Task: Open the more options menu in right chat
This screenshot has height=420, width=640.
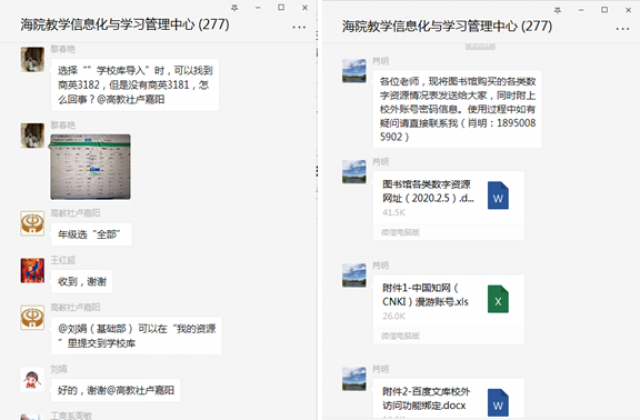Action: click(619, 27)
